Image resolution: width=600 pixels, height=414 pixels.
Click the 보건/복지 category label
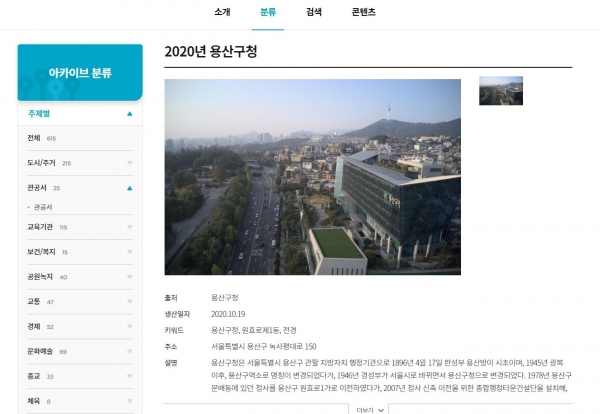pos(41,252)
